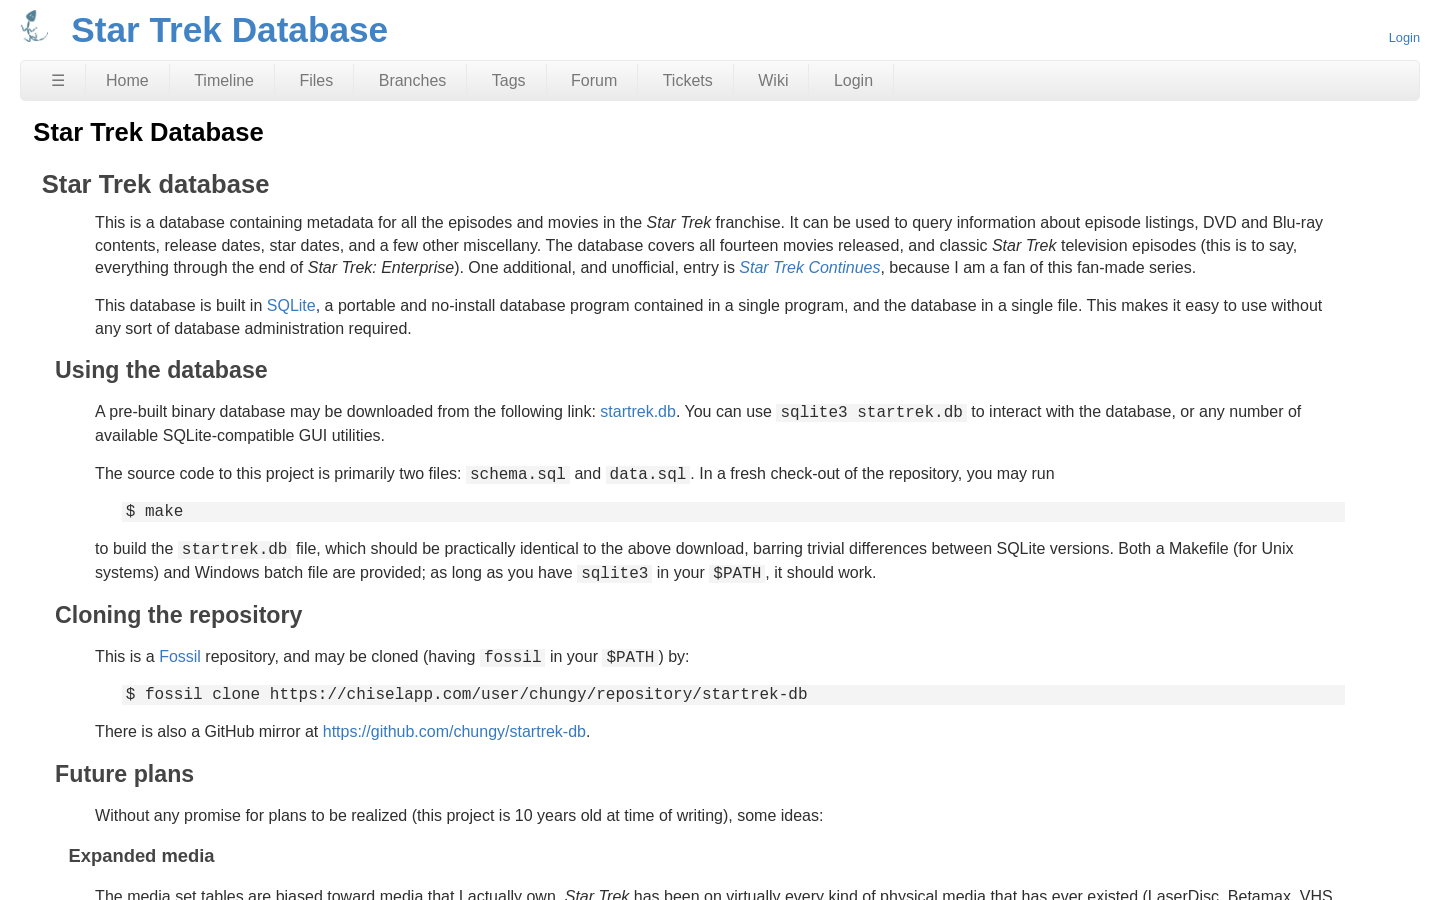
Task: Click the "startrek.db" inline code in build paragraph
Action: 235,549
